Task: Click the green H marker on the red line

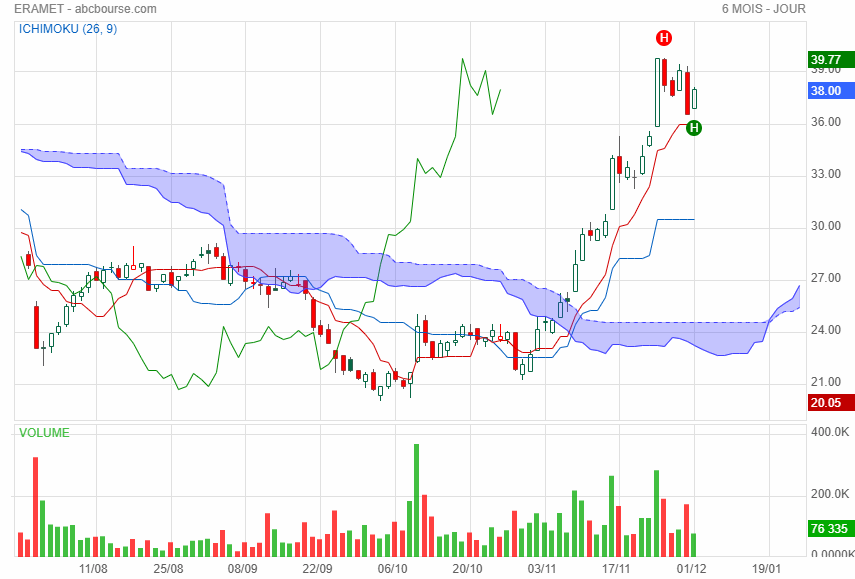Action: click(694, 128)
